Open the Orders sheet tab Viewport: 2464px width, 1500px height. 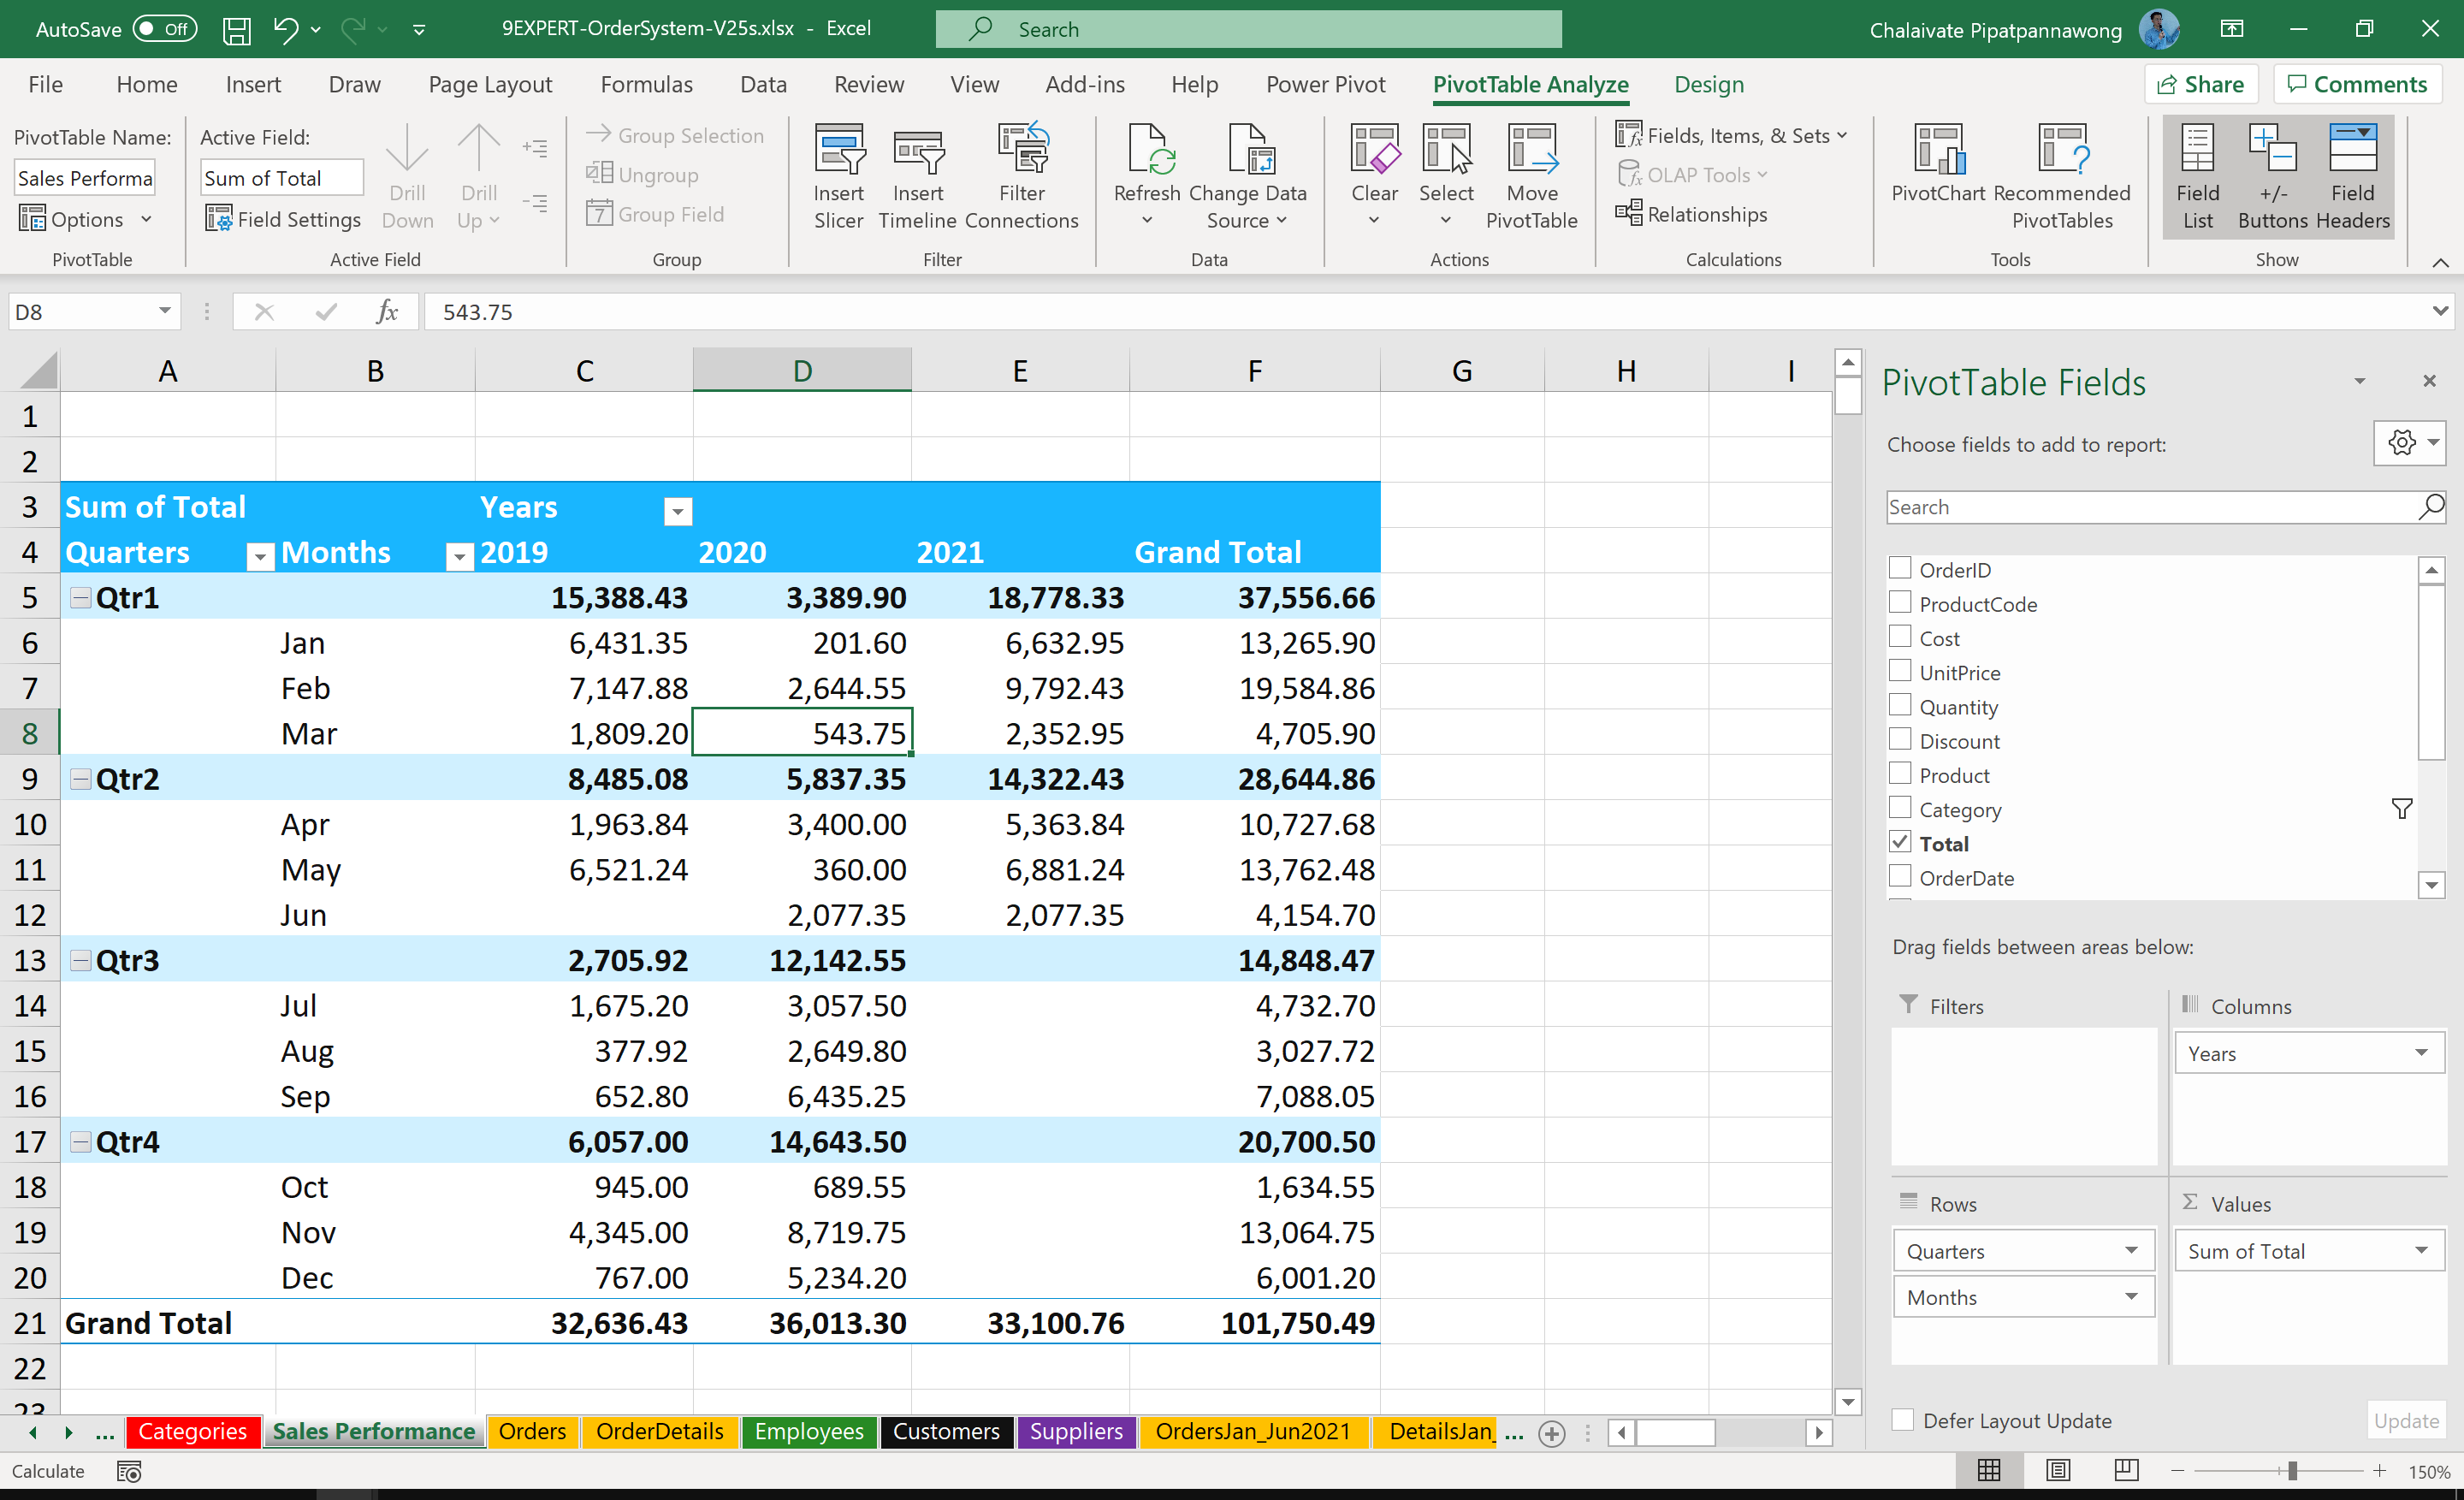point(532,1432)
